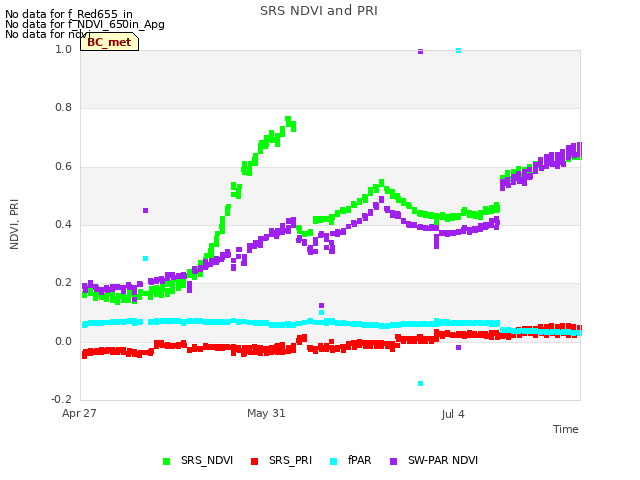Click the 'No data for f_NDVI_650in_Apg' message
Viewport: 640px width, 480px height.
85,24
